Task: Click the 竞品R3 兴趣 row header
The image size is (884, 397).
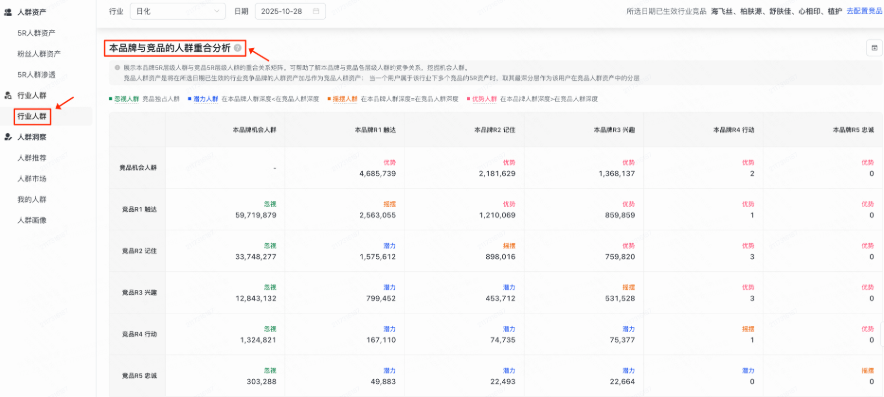Action: 139,293
